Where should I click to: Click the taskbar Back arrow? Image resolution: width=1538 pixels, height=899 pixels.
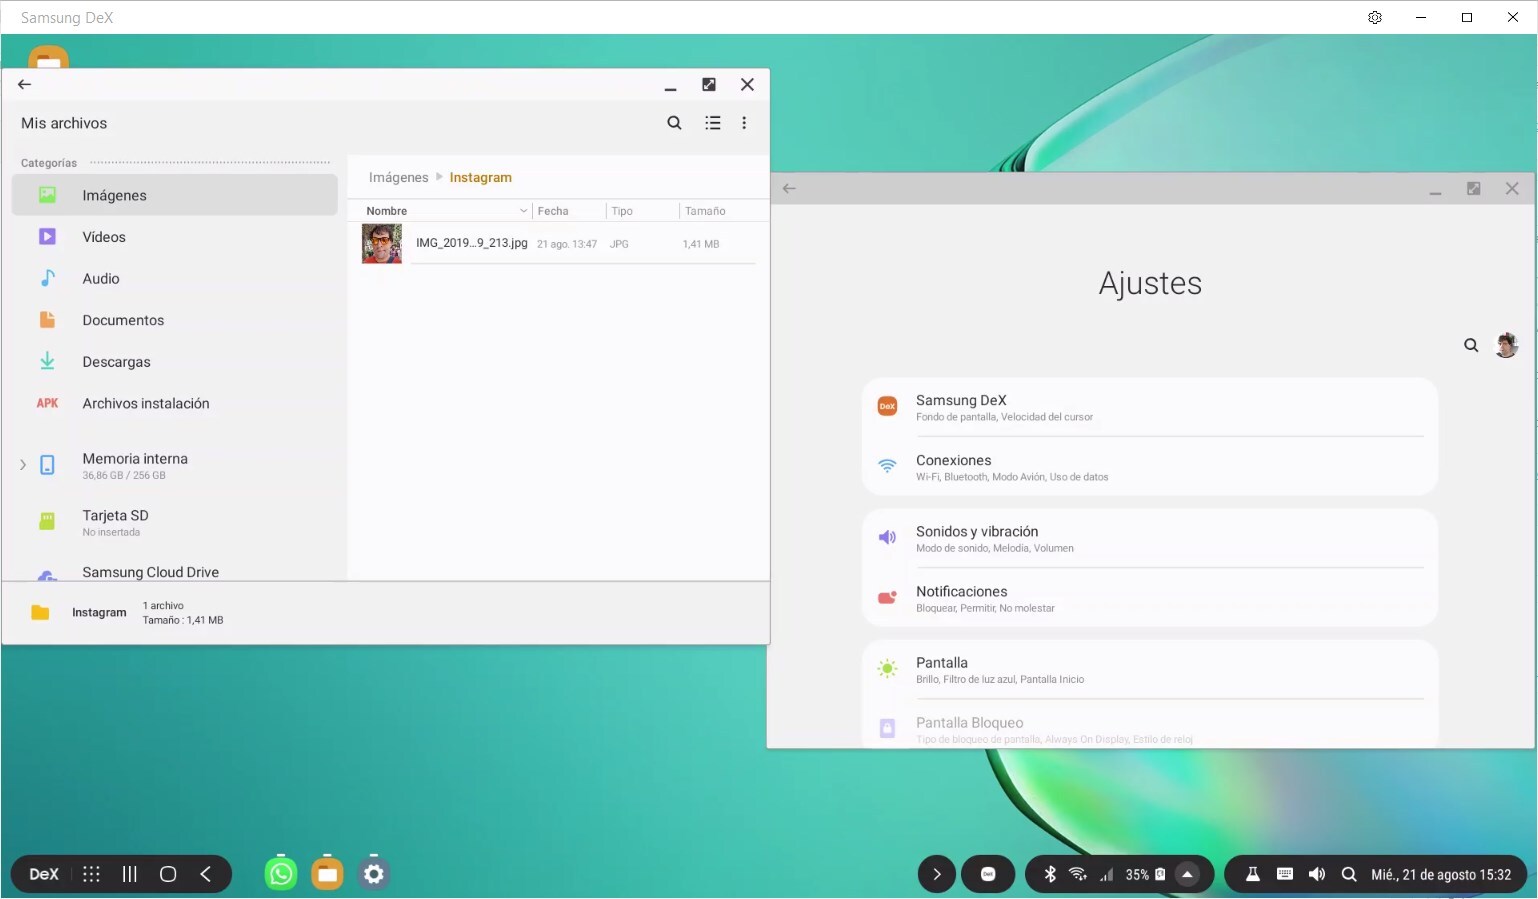[x=205, y=874]
